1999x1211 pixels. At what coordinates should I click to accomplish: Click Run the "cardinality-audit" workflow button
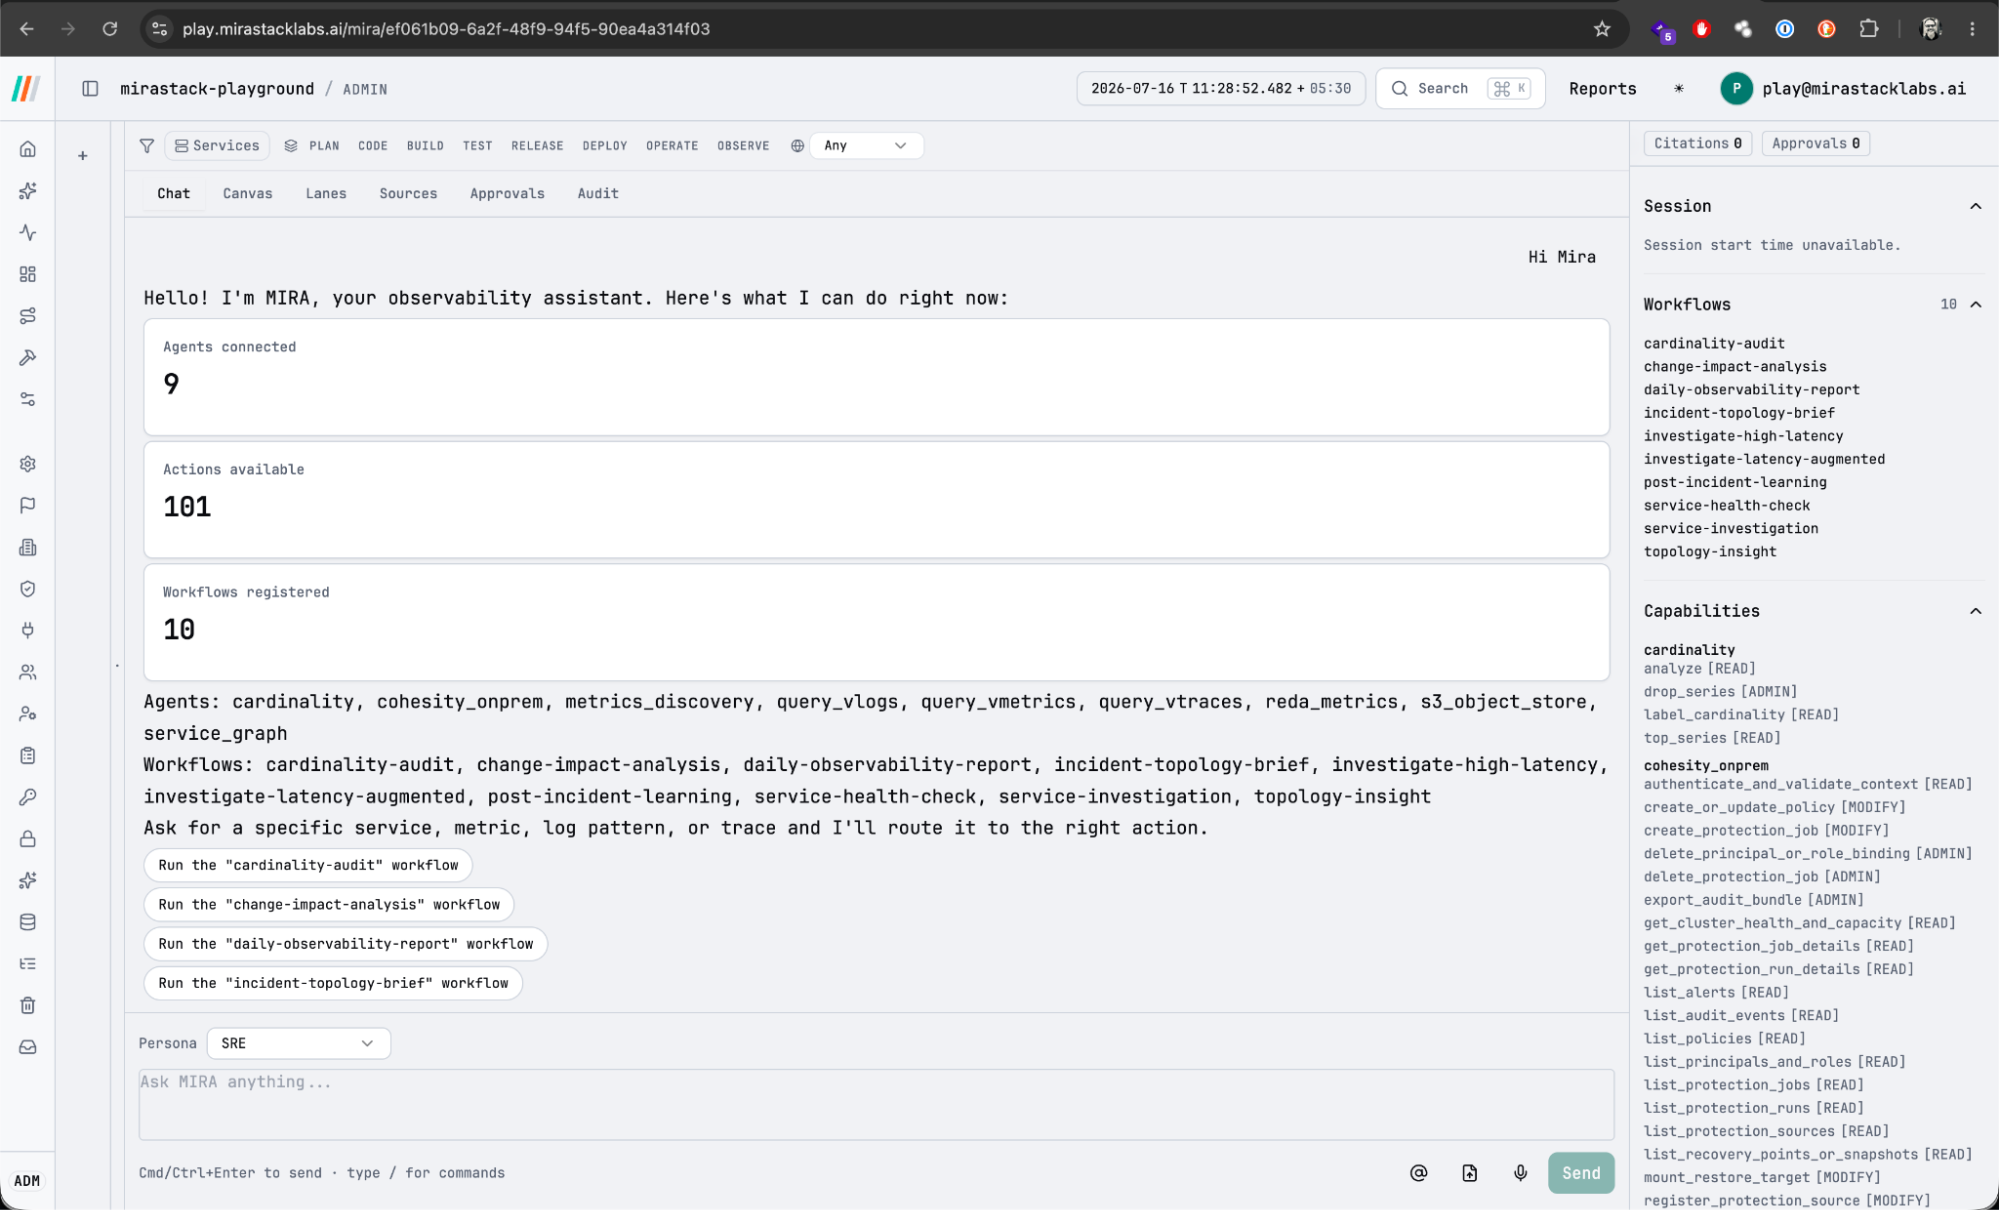308,865
